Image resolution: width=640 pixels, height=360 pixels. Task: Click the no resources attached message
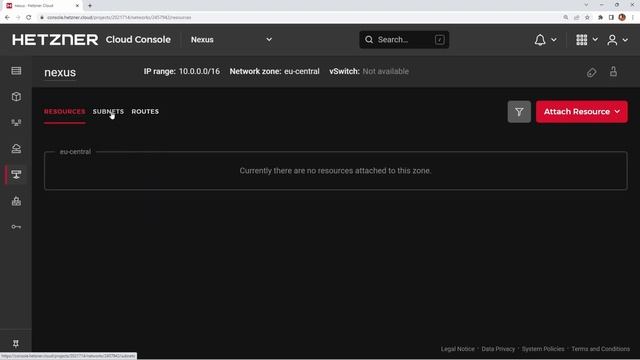pyautogui.click(x=335, y=171)
